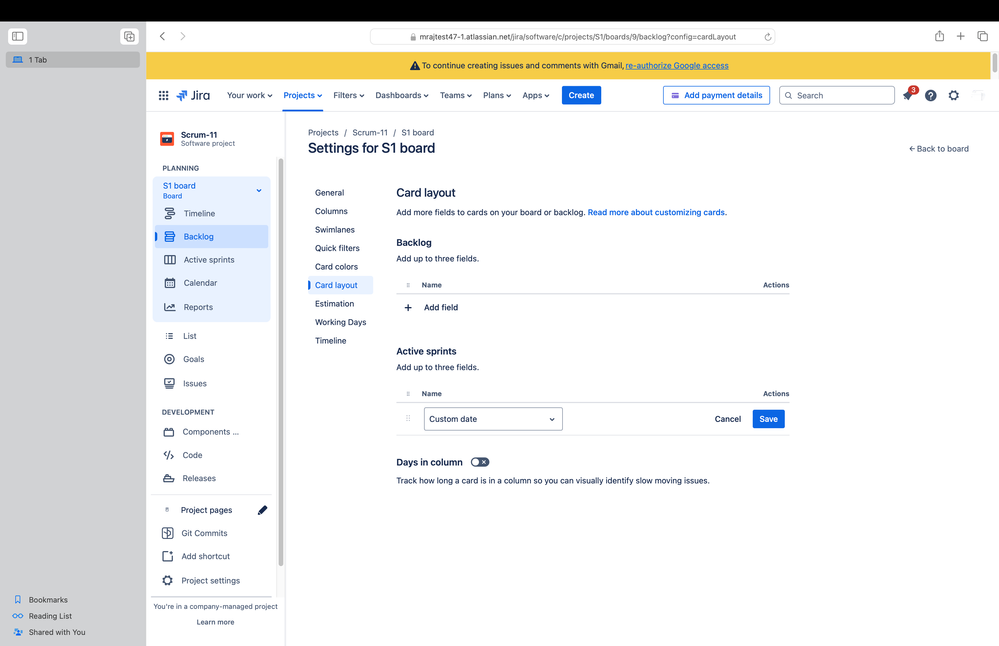This screenshot has height=646, width=999.
Task: Click Back to board link
Action: [x=938, y=149]
